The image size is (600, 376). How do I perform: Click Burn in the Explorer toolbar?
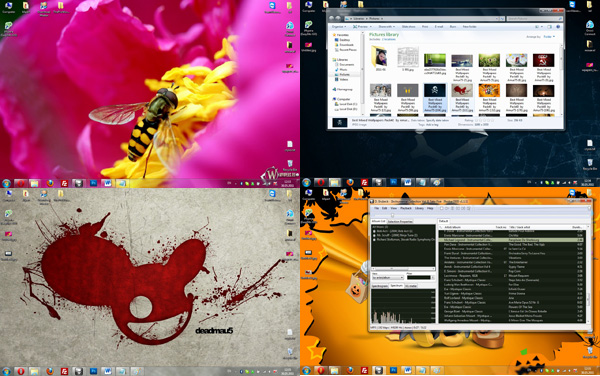453,27
